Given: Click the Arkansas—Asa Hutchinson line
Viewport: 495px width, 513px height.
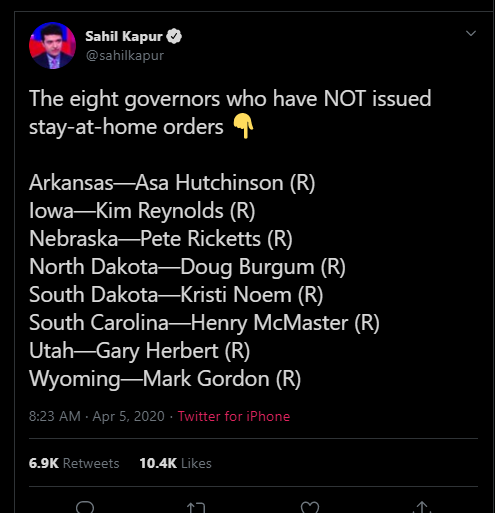Looking at the screenshot, I should point(172,183).
